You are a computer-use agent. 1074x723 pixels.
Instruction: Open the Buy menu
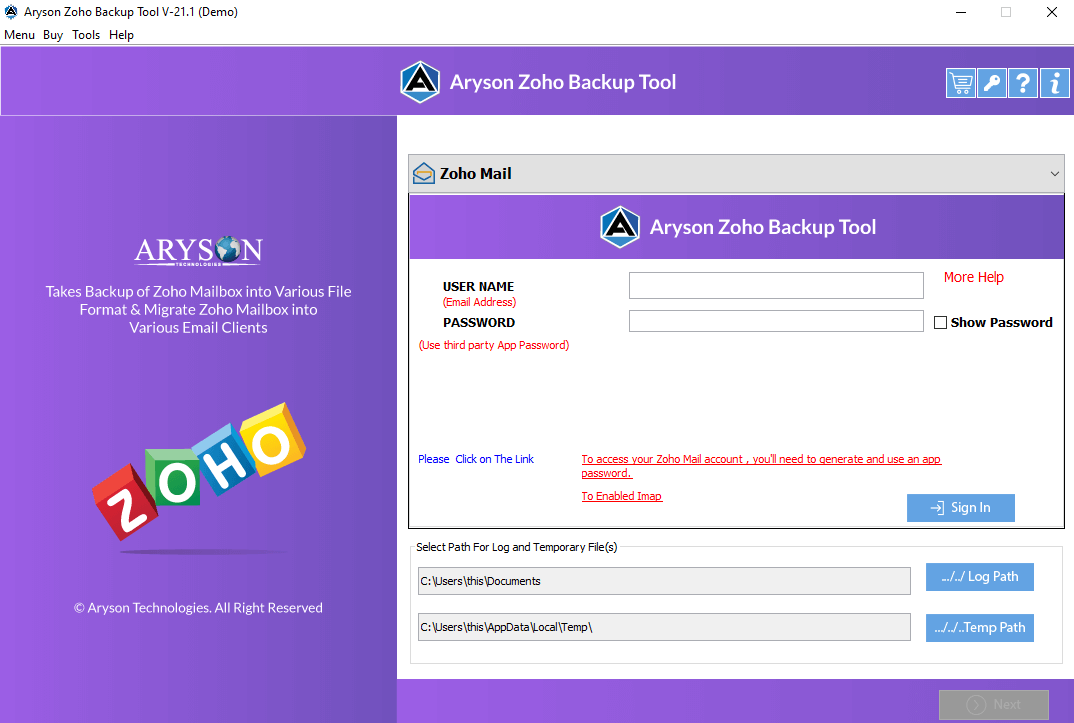pos(53,35)
